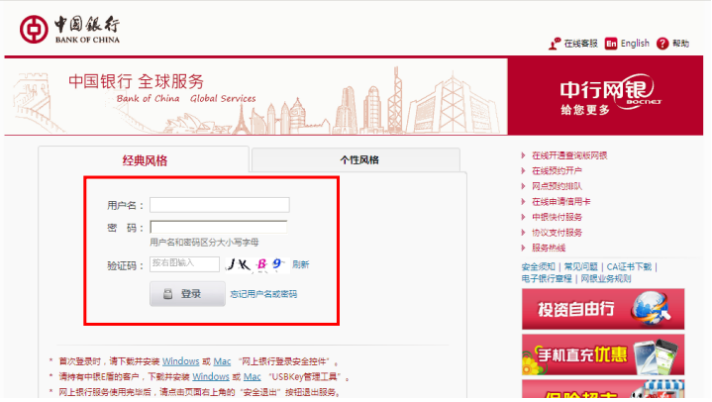Open 在线开通查询版网银 link
The height and width of the screenshot is (402, 712).
coord(569,155)
